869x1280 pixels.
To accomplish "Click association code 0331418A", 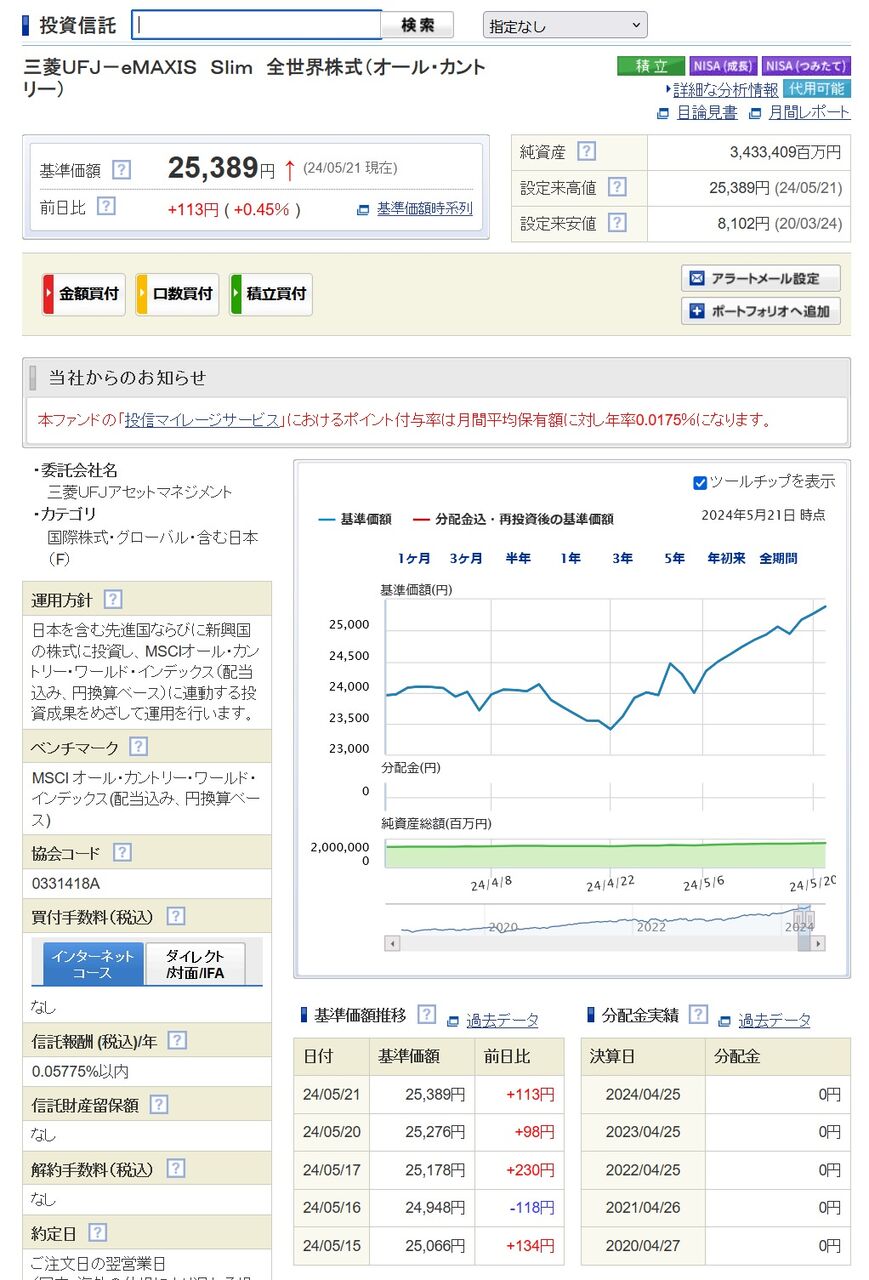I will click(66, 884).
